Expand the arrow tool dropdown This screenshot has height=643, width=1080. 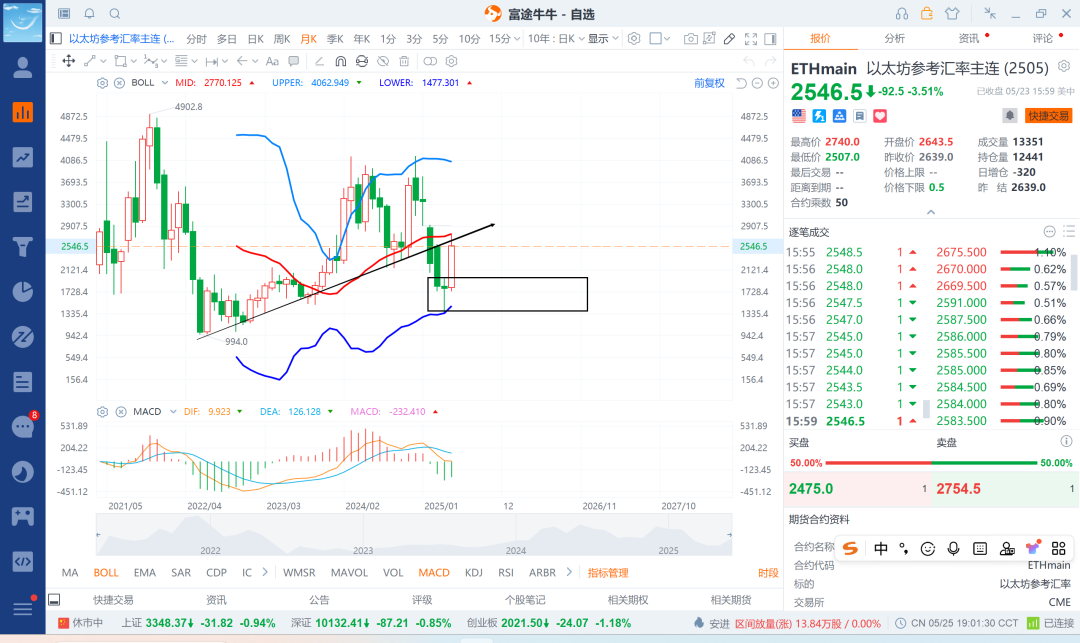(x=255, y=61)
